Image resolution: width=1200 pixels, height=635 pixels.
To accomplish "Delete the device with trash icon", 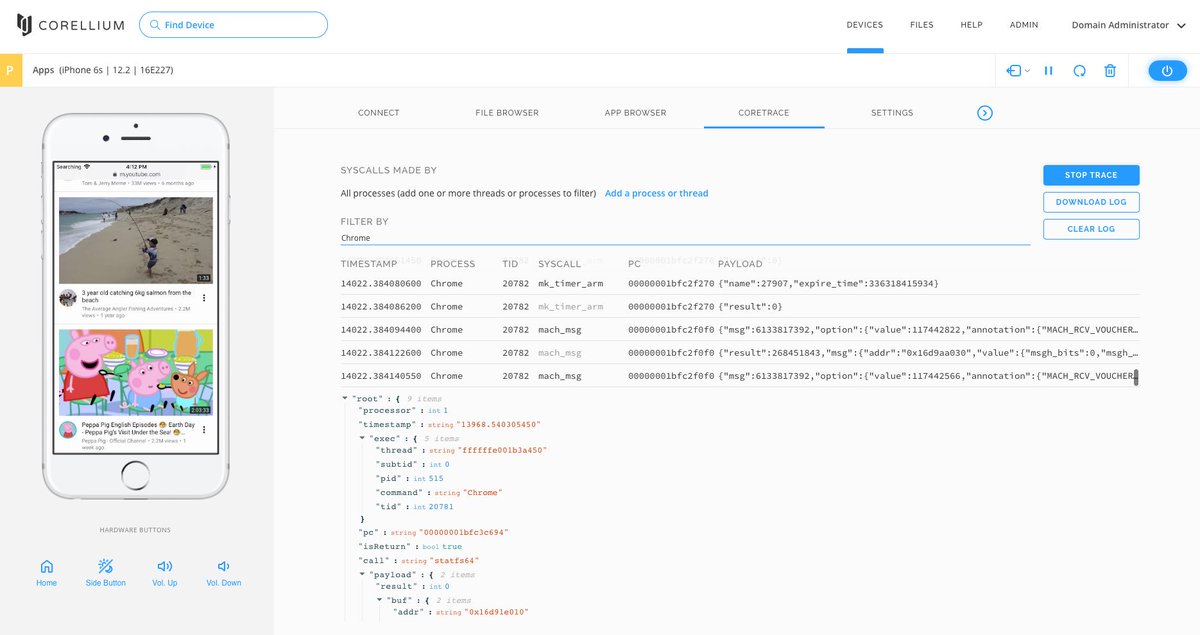I will pyautogui.click(x=1110, y=71).
